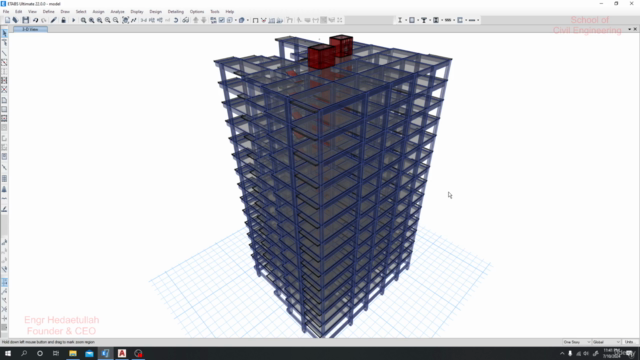Open the Options menu

point(197,12)
